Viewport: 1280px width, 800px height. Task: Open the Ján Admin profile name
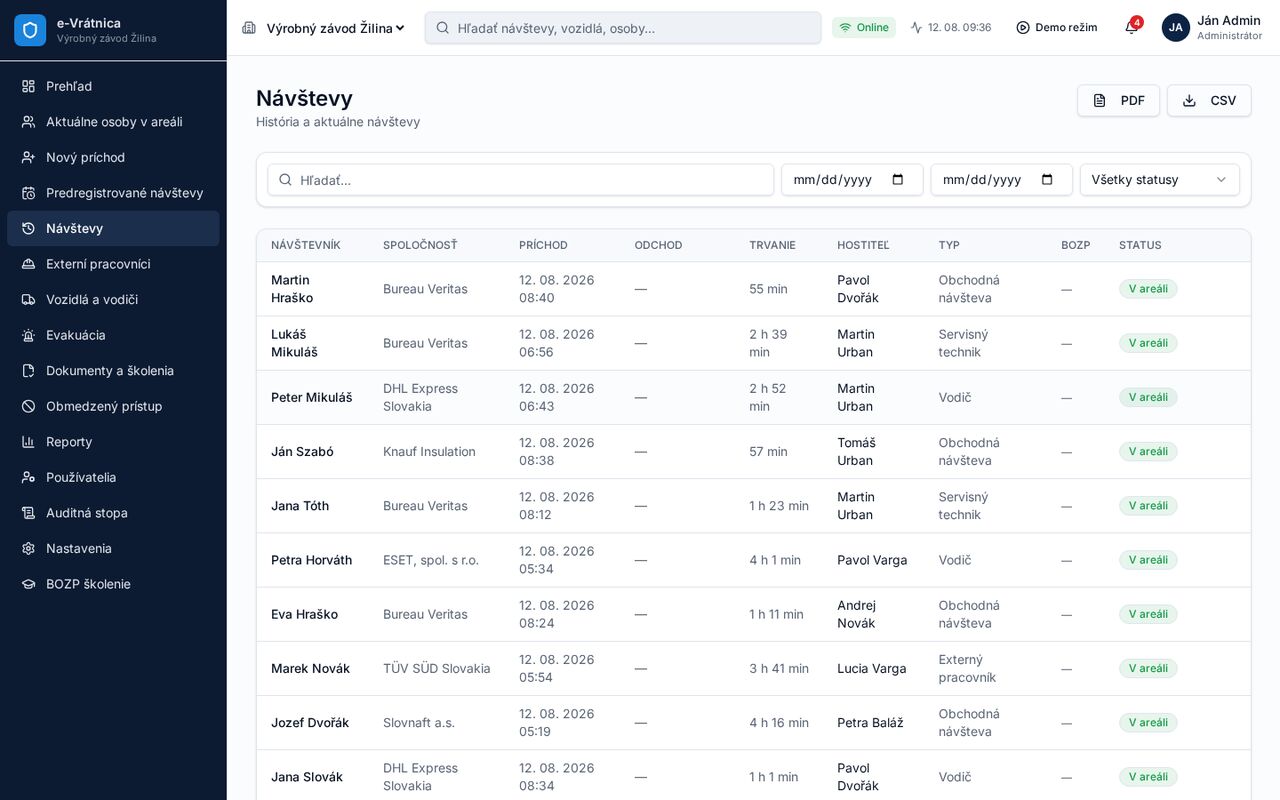click(1229, 20)
